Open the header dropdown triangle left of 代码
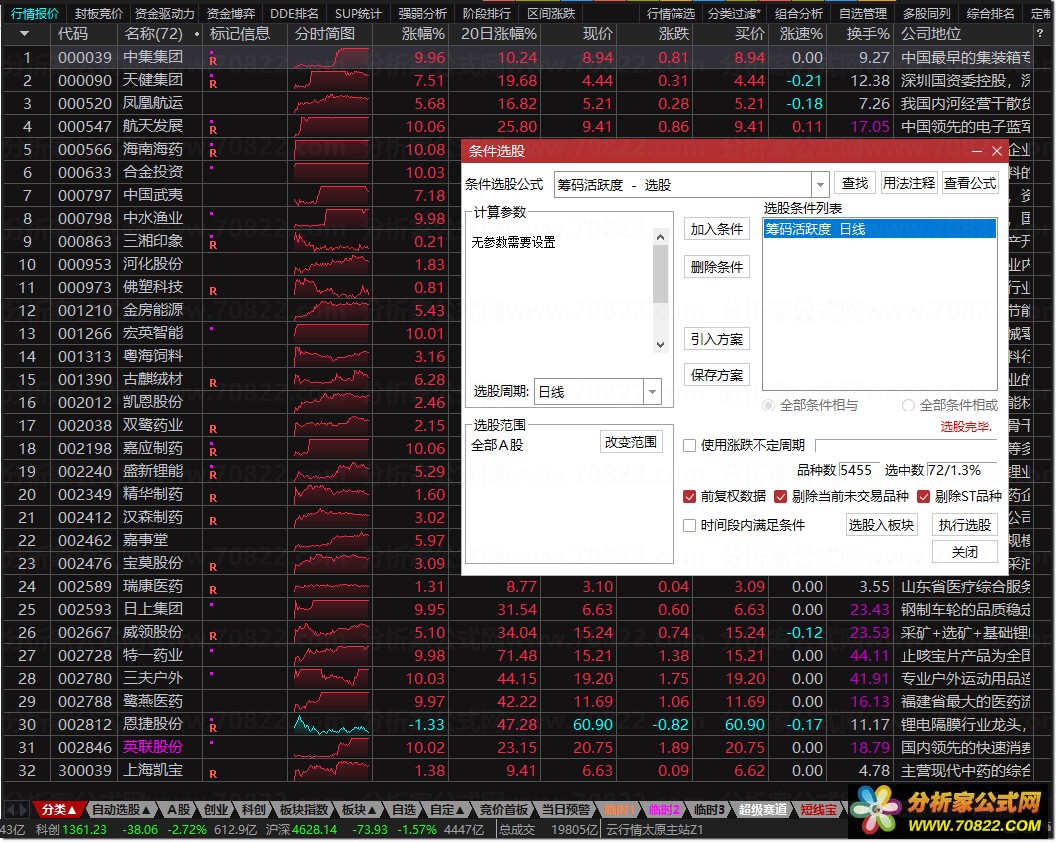The height and width of the screenshot is (842, 1058). click(24, 34)
